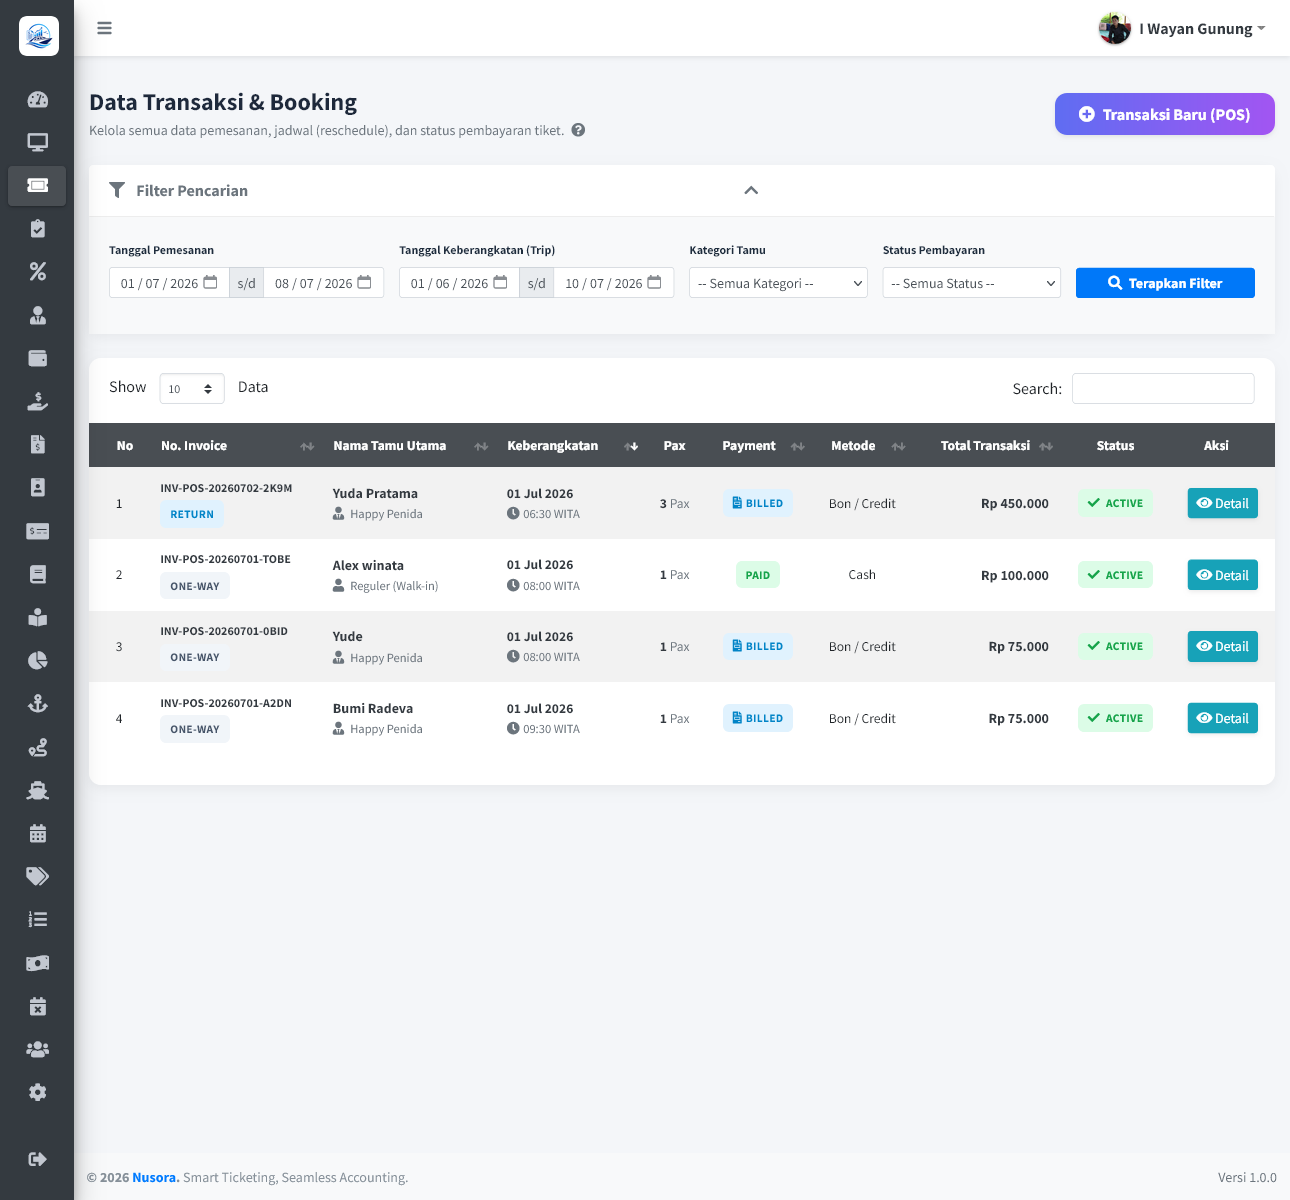
Task: Open the users group icon in sidebar
Action: pos(37,1049)
